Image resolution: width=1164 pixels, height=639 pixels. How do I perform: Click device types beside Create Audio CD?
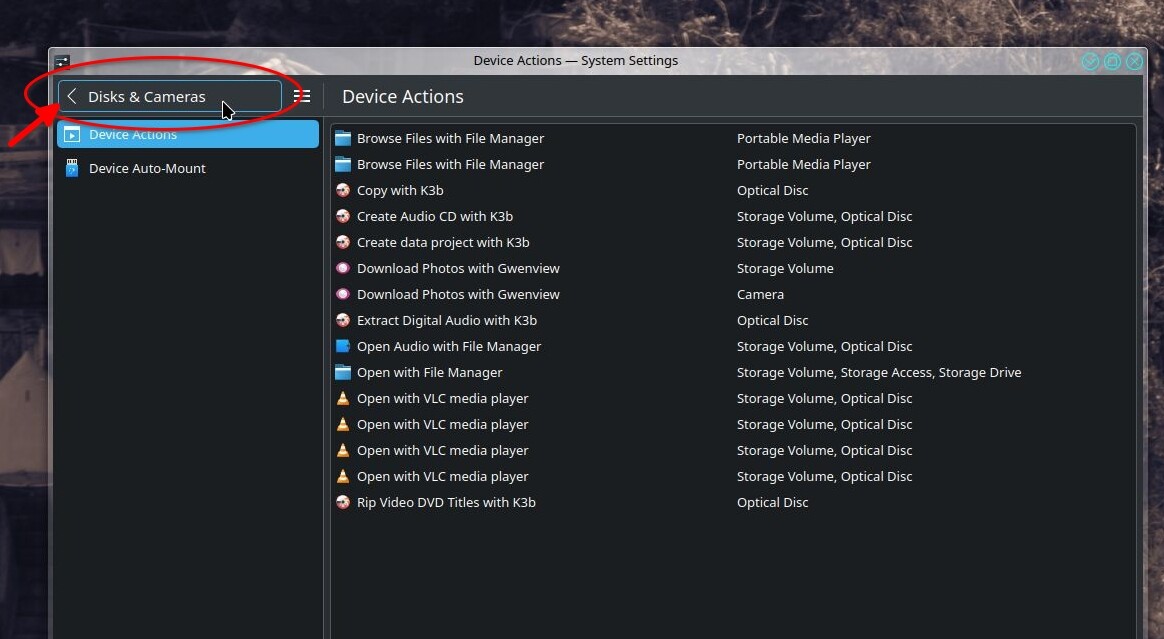tap(824, 216)
